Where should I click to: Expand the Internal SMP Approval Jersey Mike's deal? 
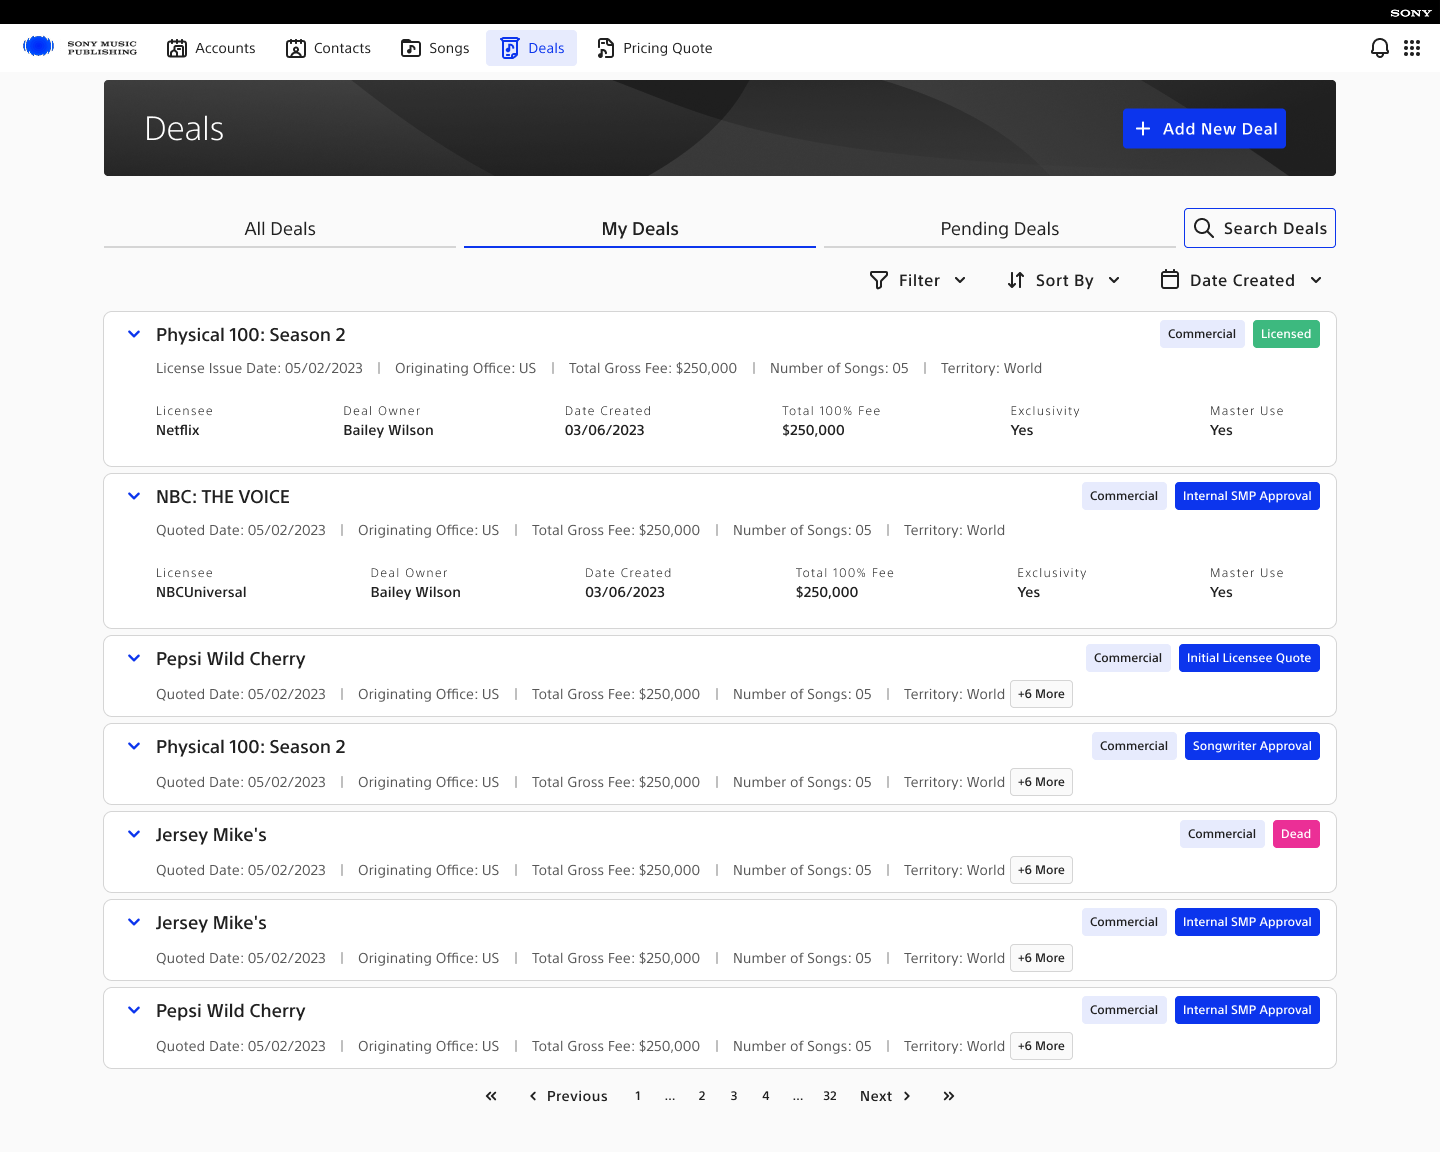(134, 922)
